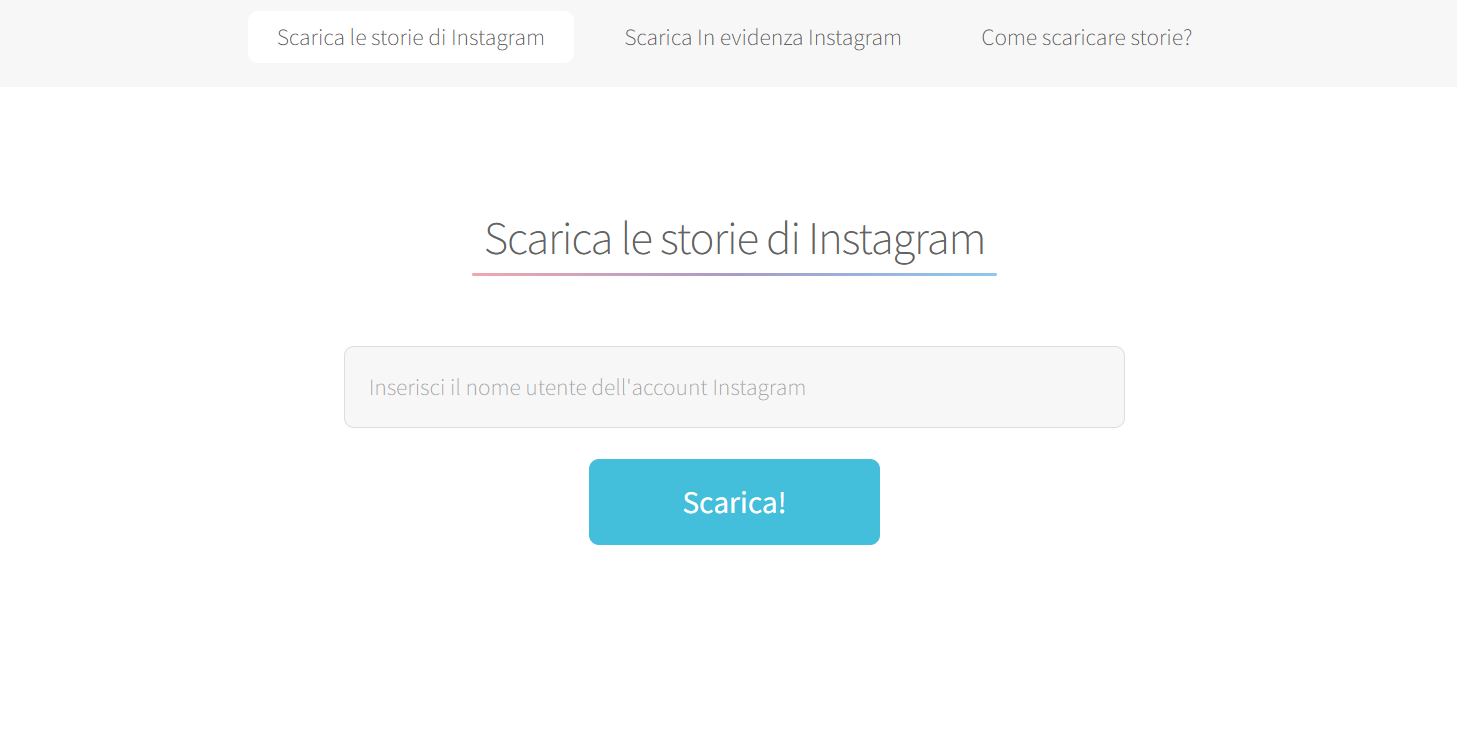Open the 'Come scaricare storie?' tab
This screenshot has height=733, width=1457.
point(1086,37)
